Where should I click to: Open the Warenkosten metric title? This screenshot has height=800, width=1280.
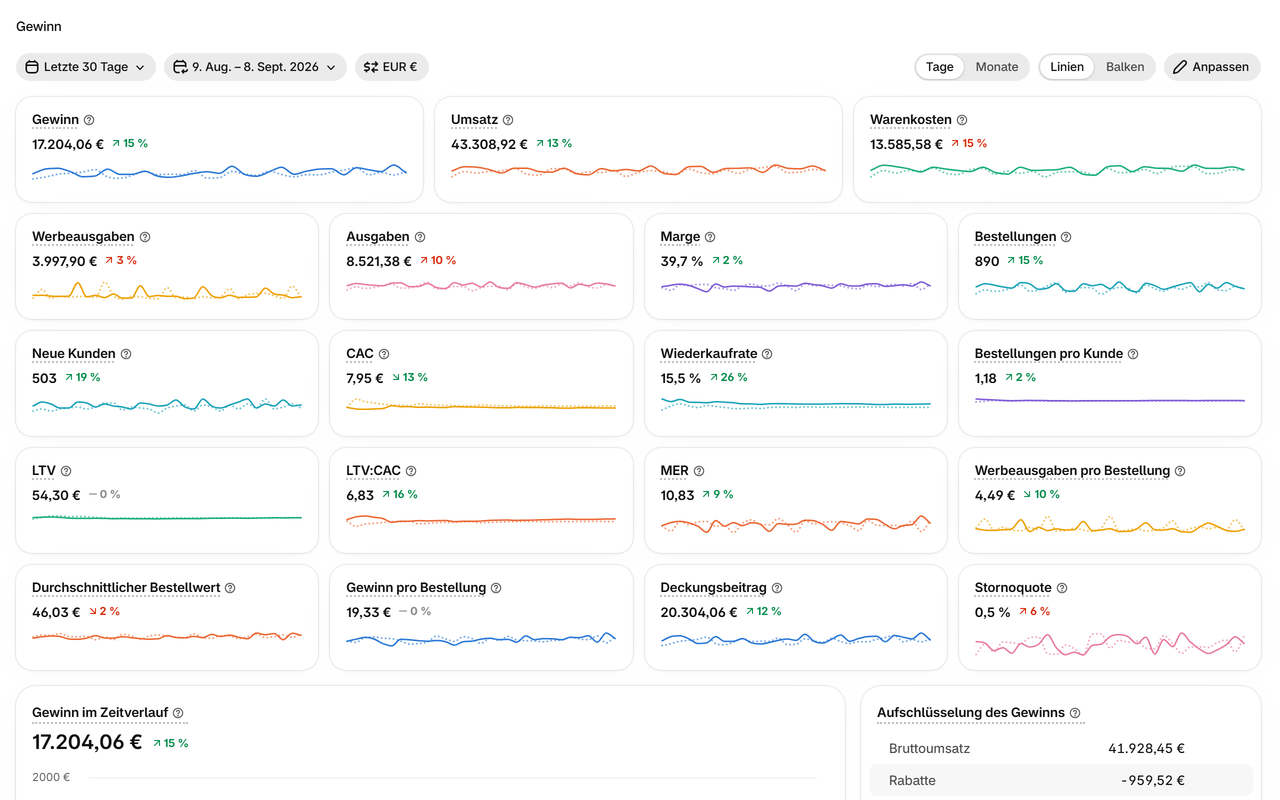(911, 120)
